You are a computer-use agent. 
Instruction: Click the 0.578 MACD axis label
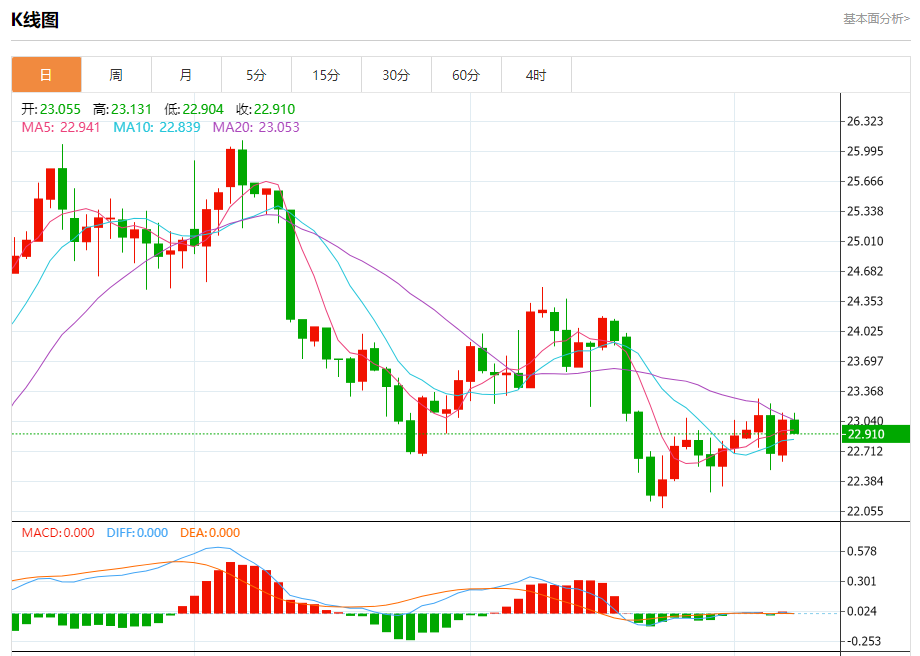pos(861,552)
